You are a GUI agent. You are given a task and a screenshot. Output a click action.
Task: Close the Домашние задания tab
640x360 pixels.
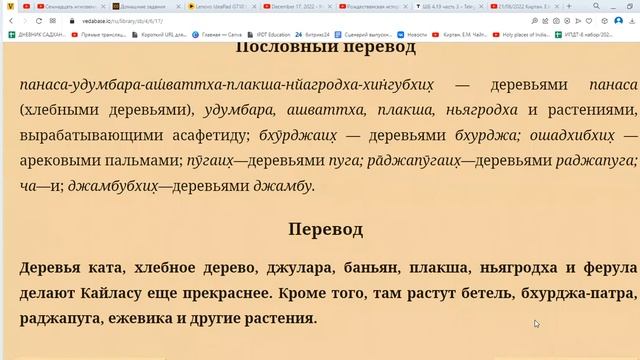pyautogui.click(x=179, y=7)
